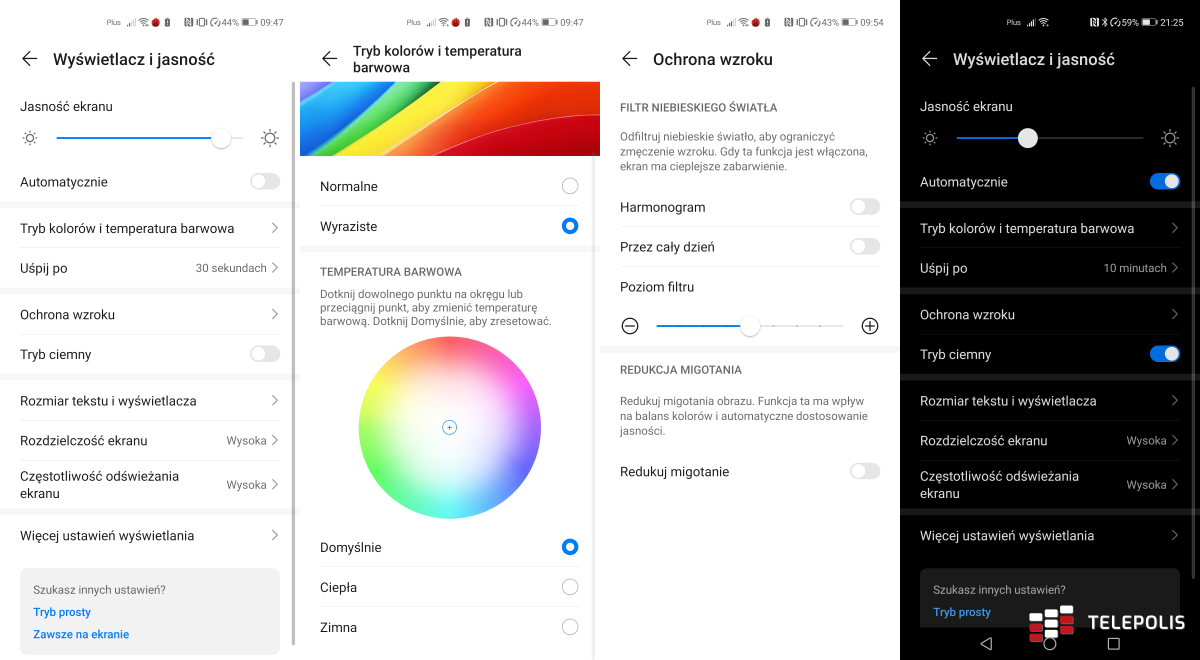Open recent apps with the square button
This screenshot has height=660, width=1200.
coord(1113,643)
